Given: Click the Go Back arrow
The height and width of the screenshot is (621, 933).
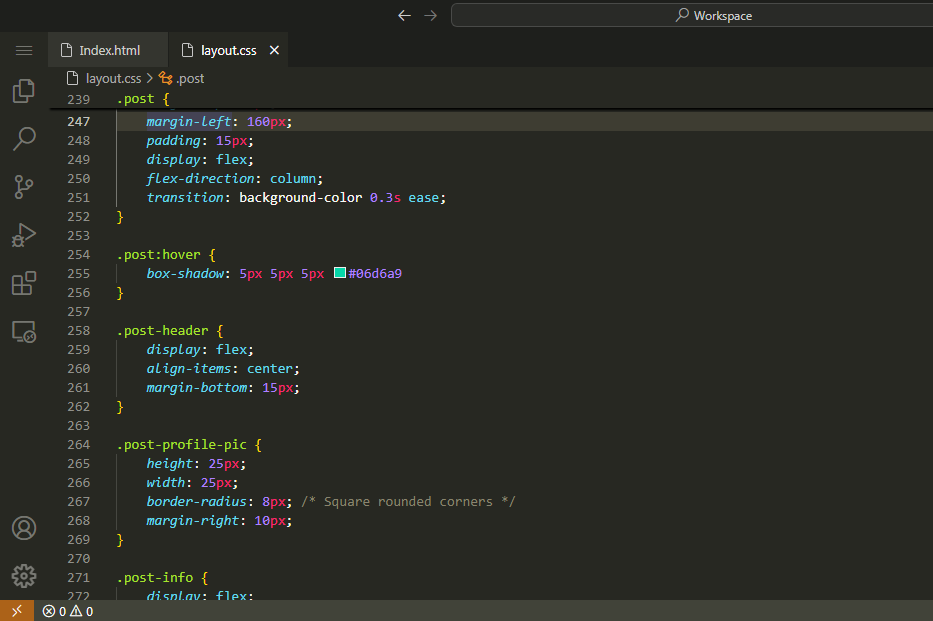Looking at the screenshot, I should coord(404,15).
